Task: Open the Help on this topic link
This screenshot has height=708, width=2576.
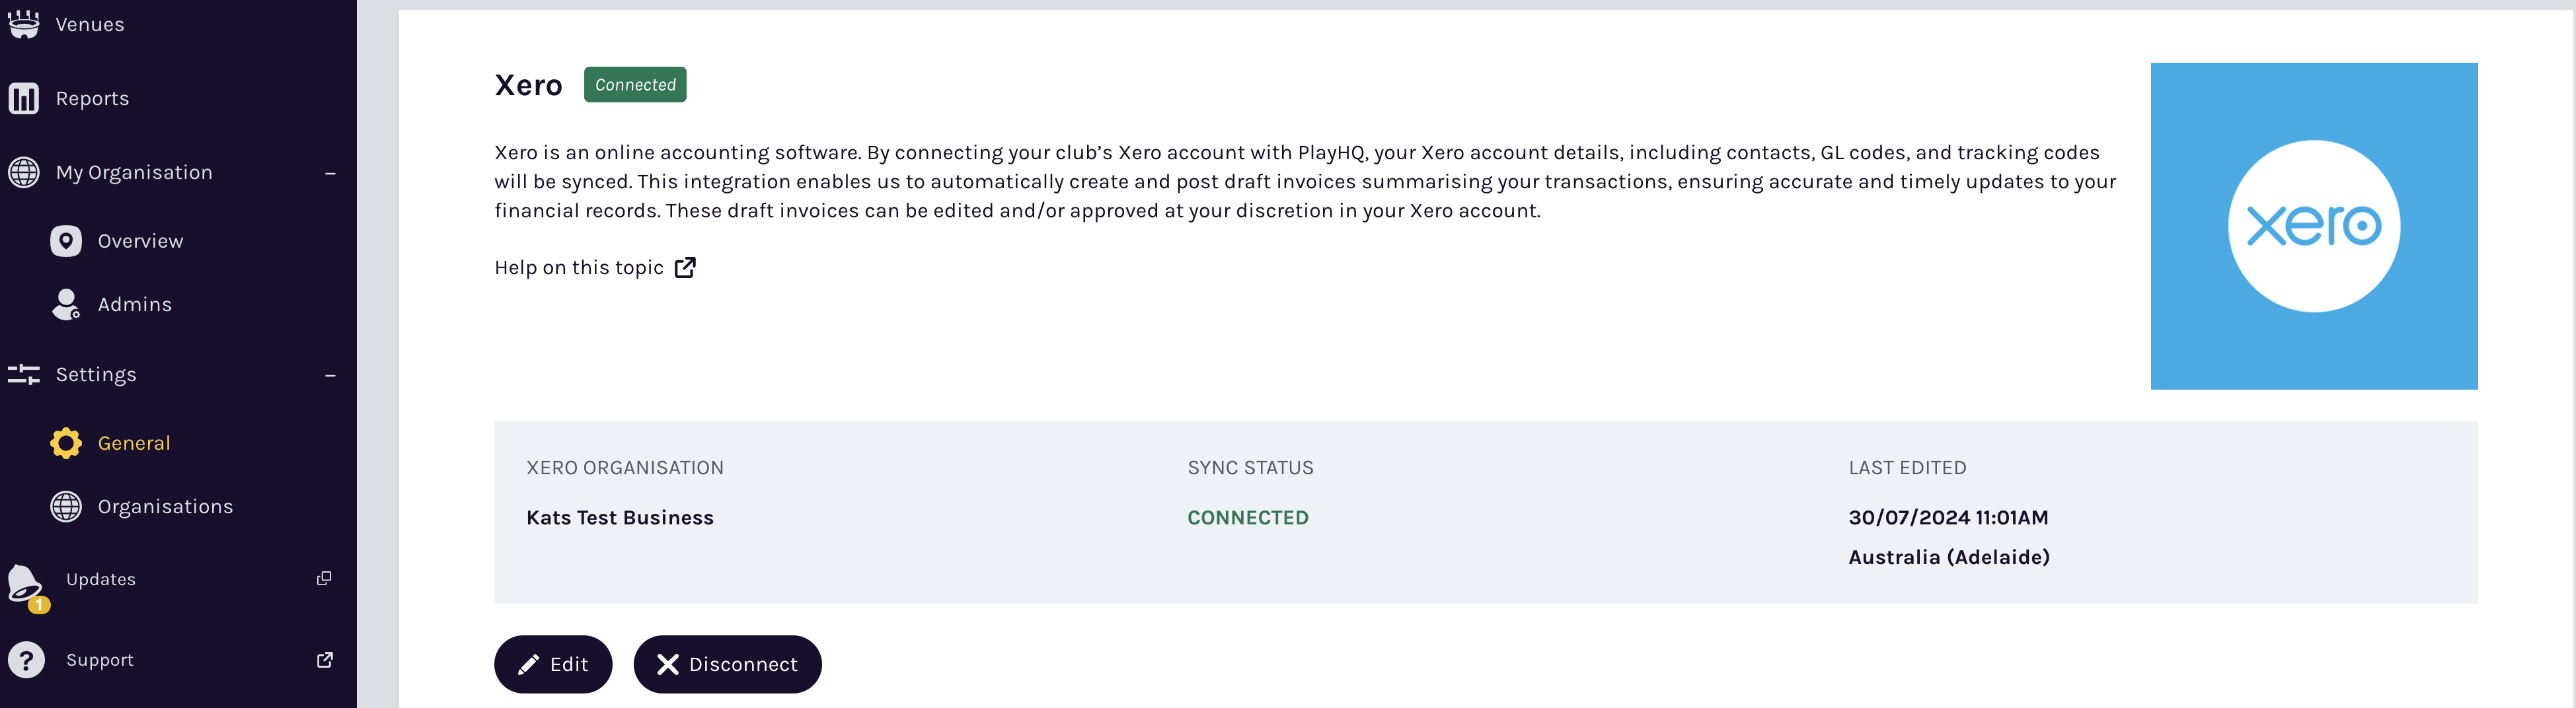Action: pyautogui.click(x=579, y=267)
